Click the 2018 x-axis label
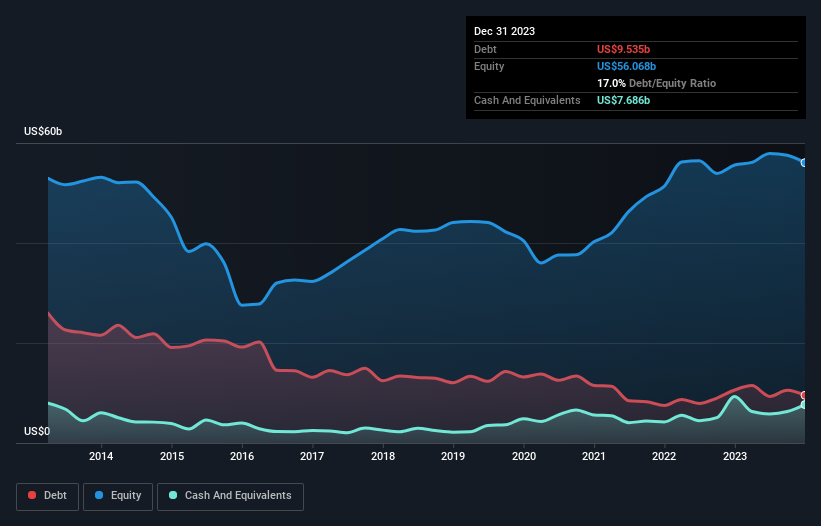 tap(383, 456)
